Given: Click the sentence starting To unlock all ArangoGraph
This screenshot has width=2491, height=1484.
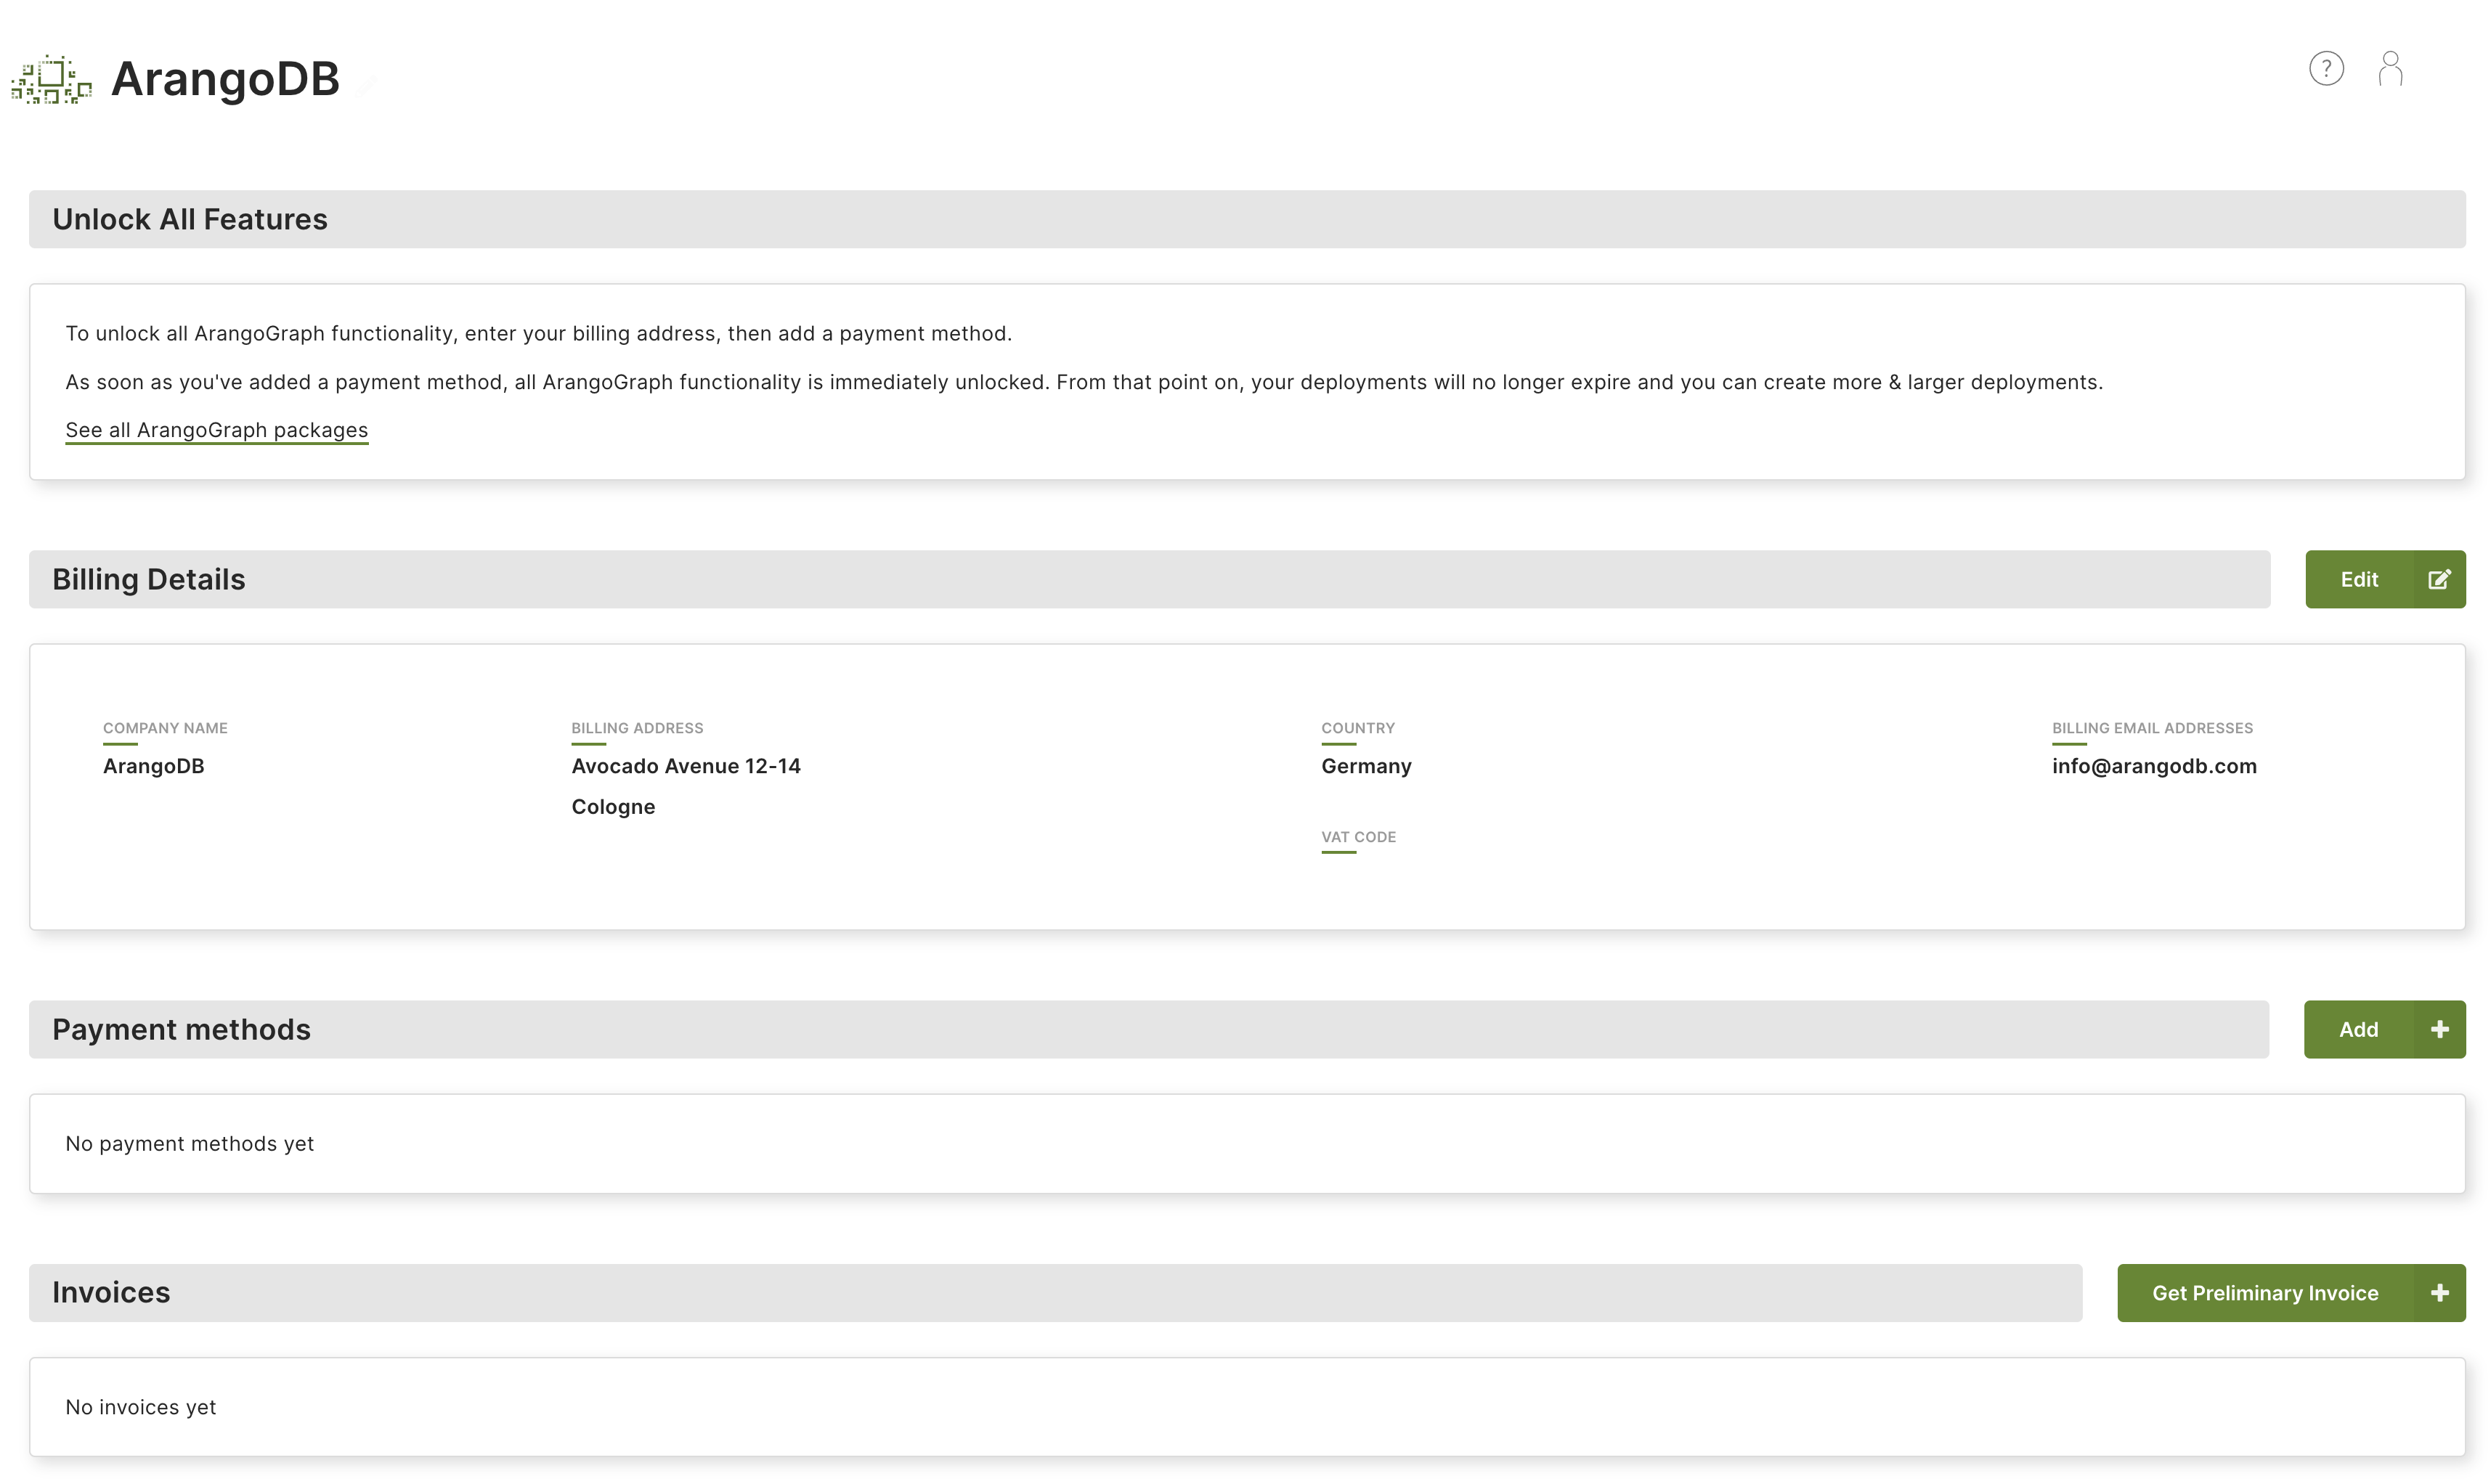Looking at the screenshot, I should 538,333.
